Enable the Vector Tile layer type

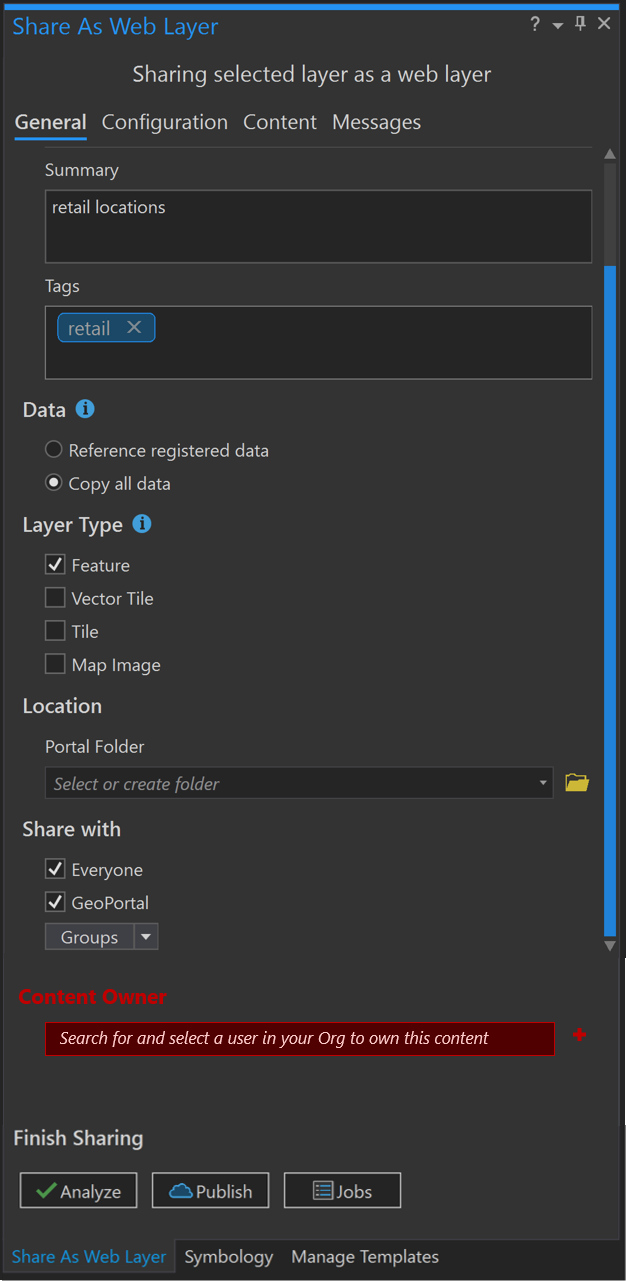click(x=55, y=598)
